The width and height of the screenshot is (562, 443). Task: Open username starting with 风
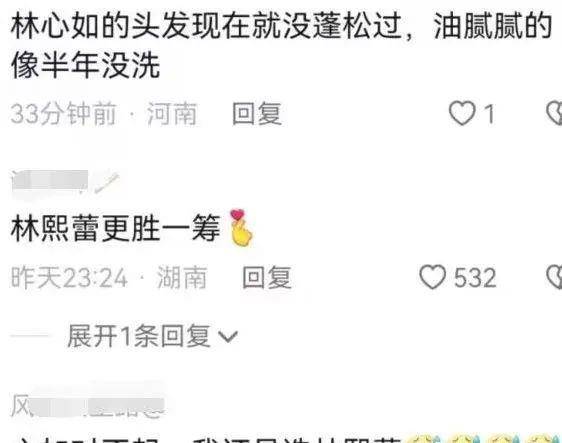point(87,406)
